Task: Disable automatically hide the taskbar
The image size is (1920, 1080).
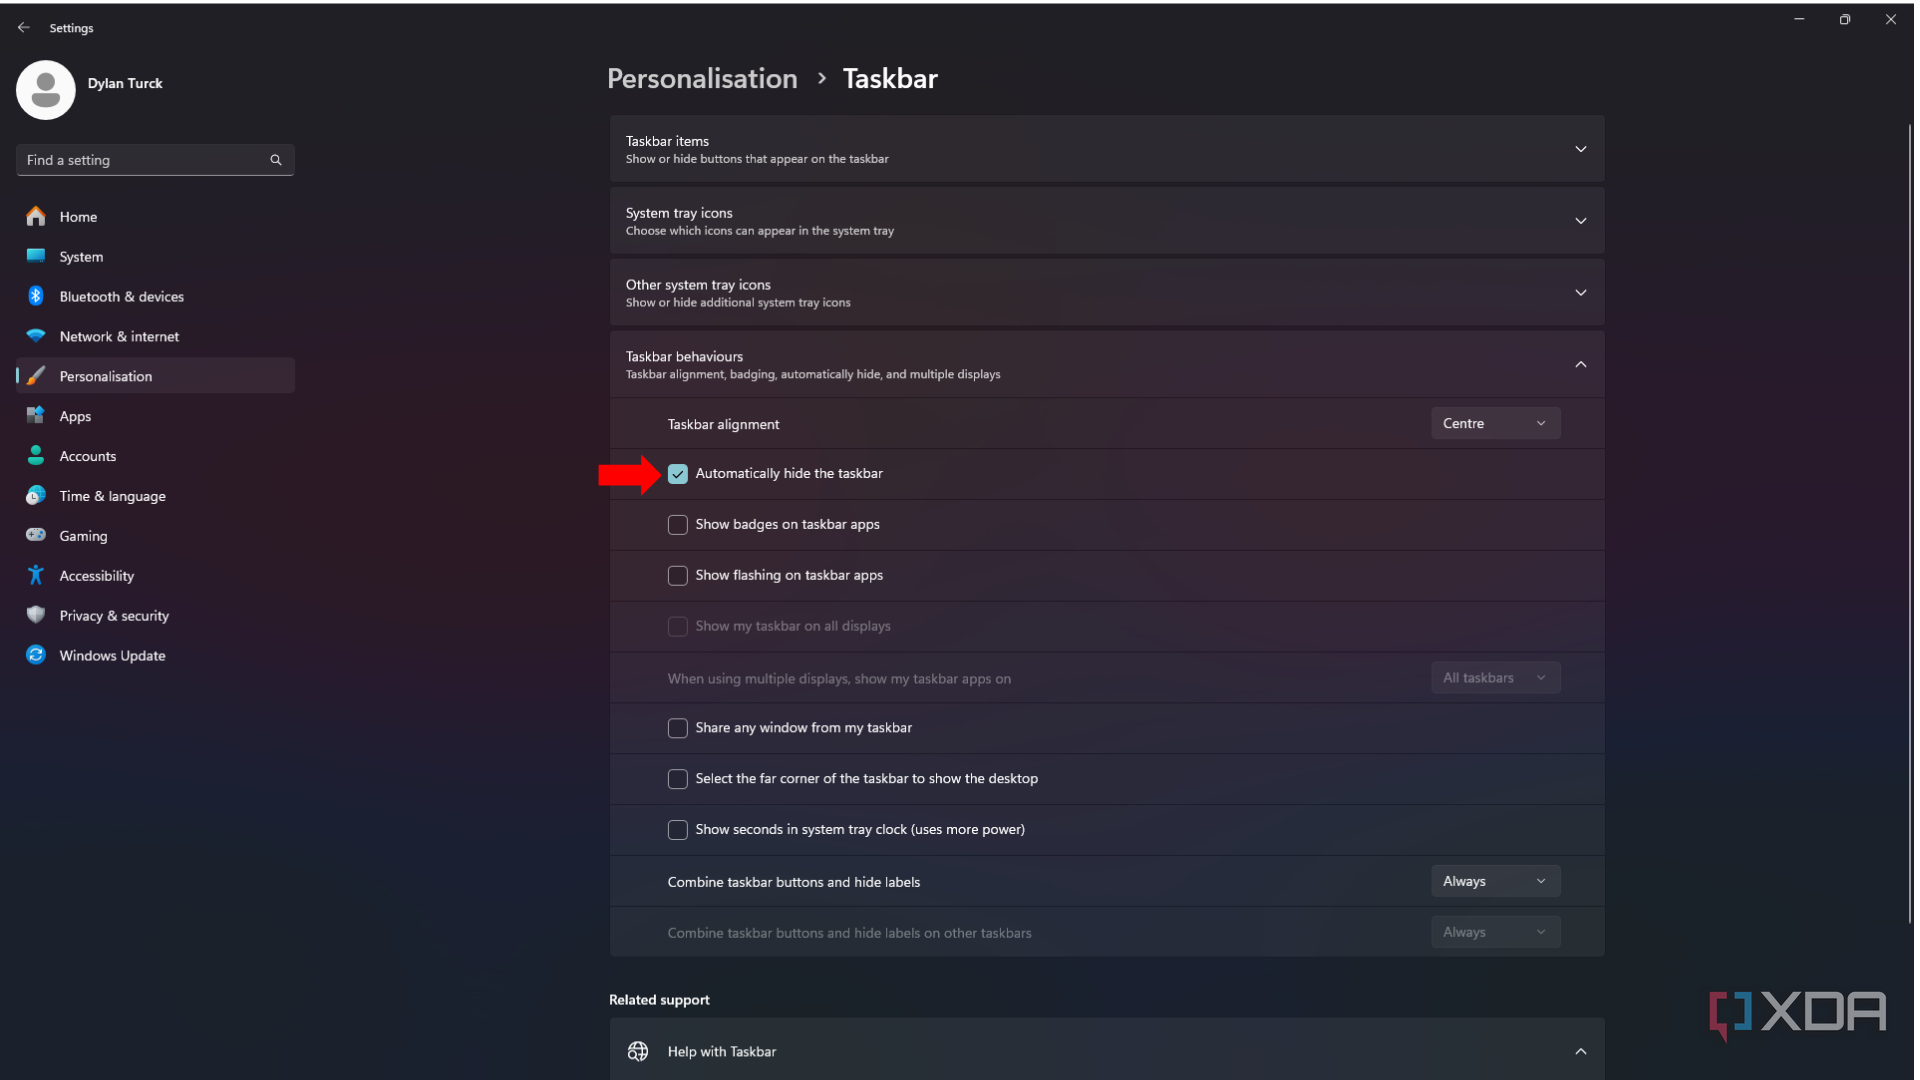Action: click(677, 473)
